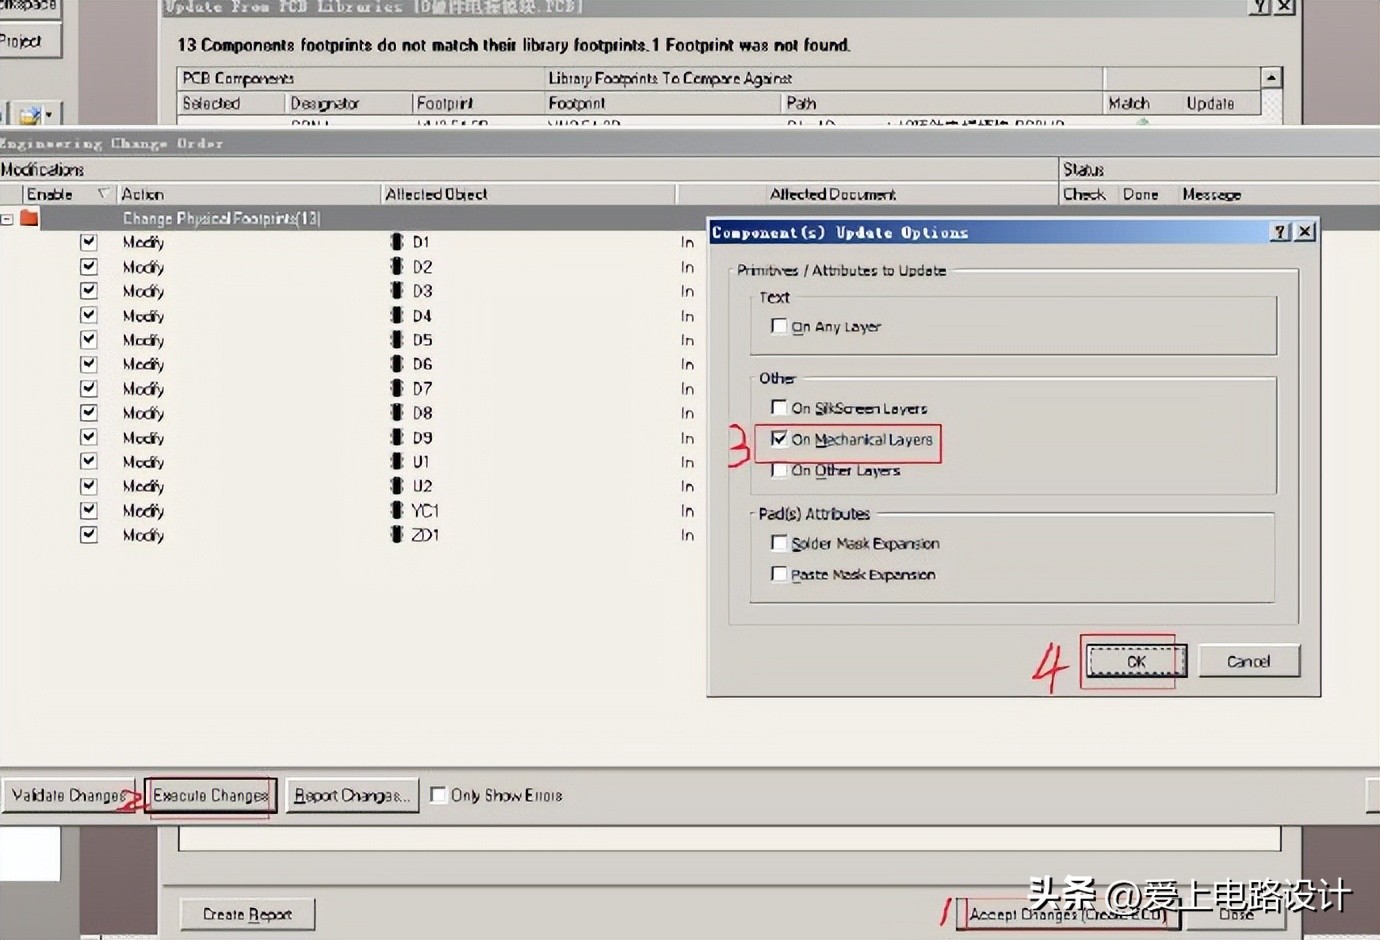The height and width of the screenshot is (940, 1380).
Task: Click the Selected column header
Action: (x=231, y=103)
